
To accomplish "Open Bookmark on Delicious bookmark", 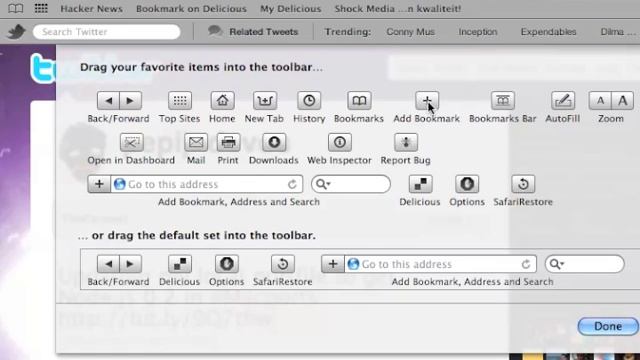I will [x=191, y=9].
